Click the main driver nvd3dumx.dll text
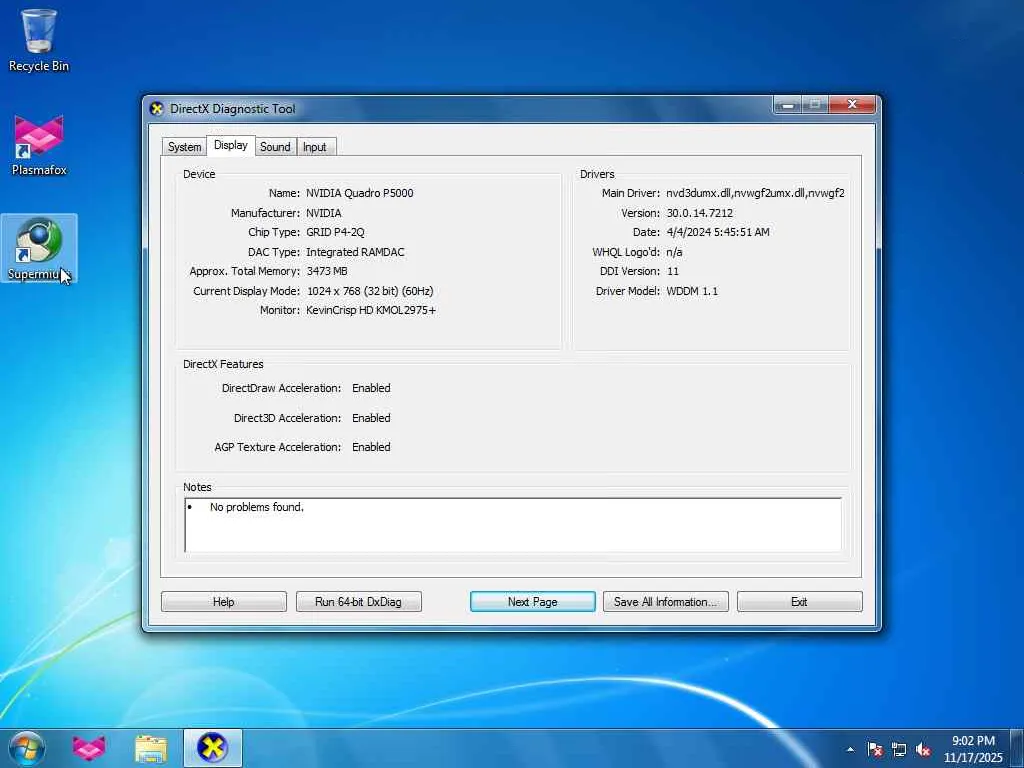 click(755, 193)
